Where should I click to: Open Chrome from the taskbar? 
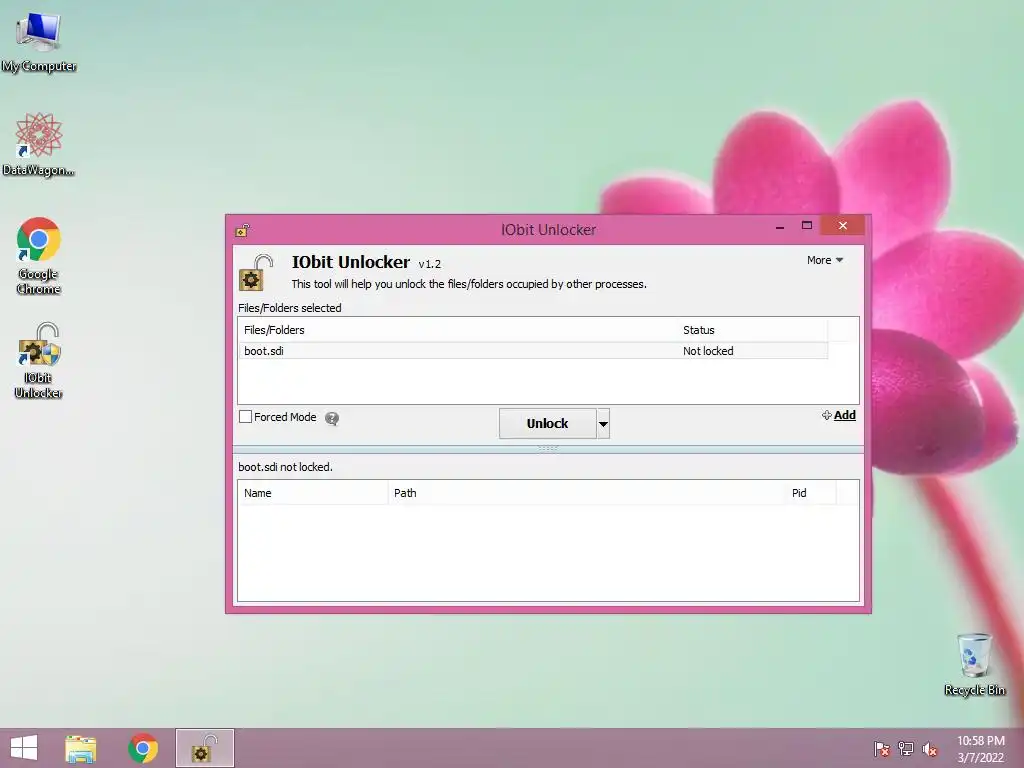pos(143,748)
